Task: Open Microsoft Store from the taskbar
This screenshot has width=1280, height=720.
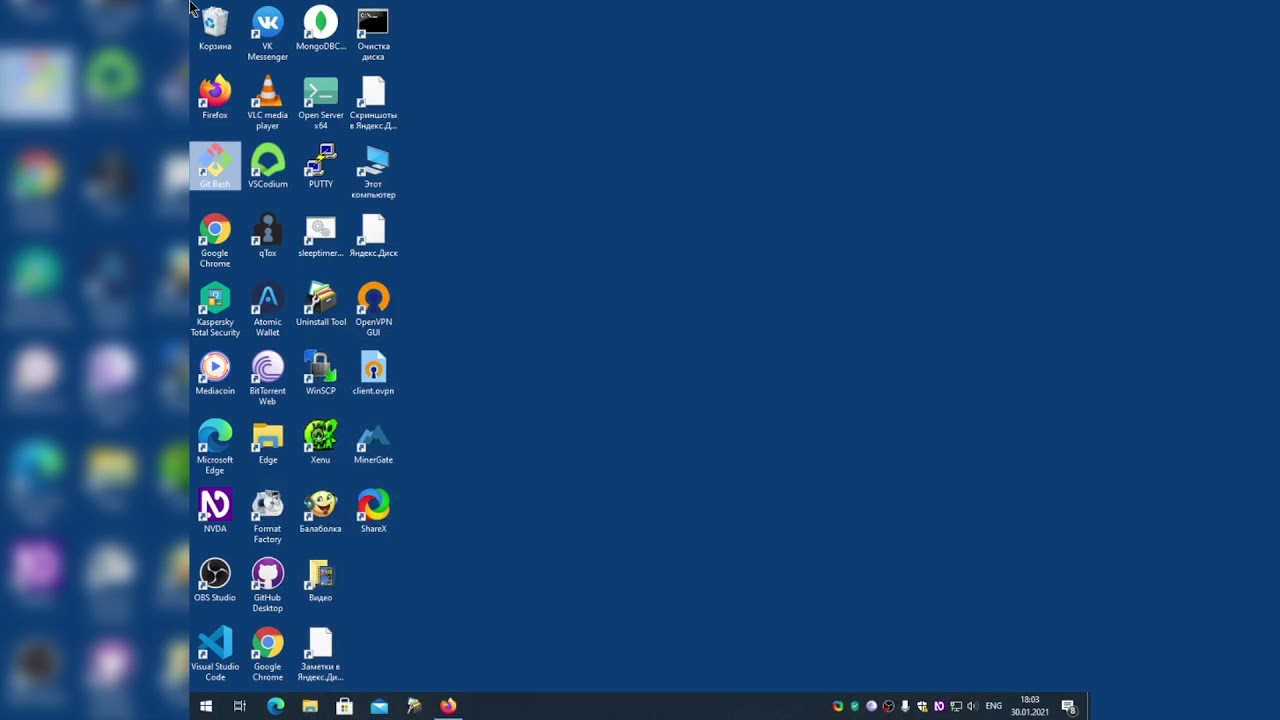Action: coord(344,706)
